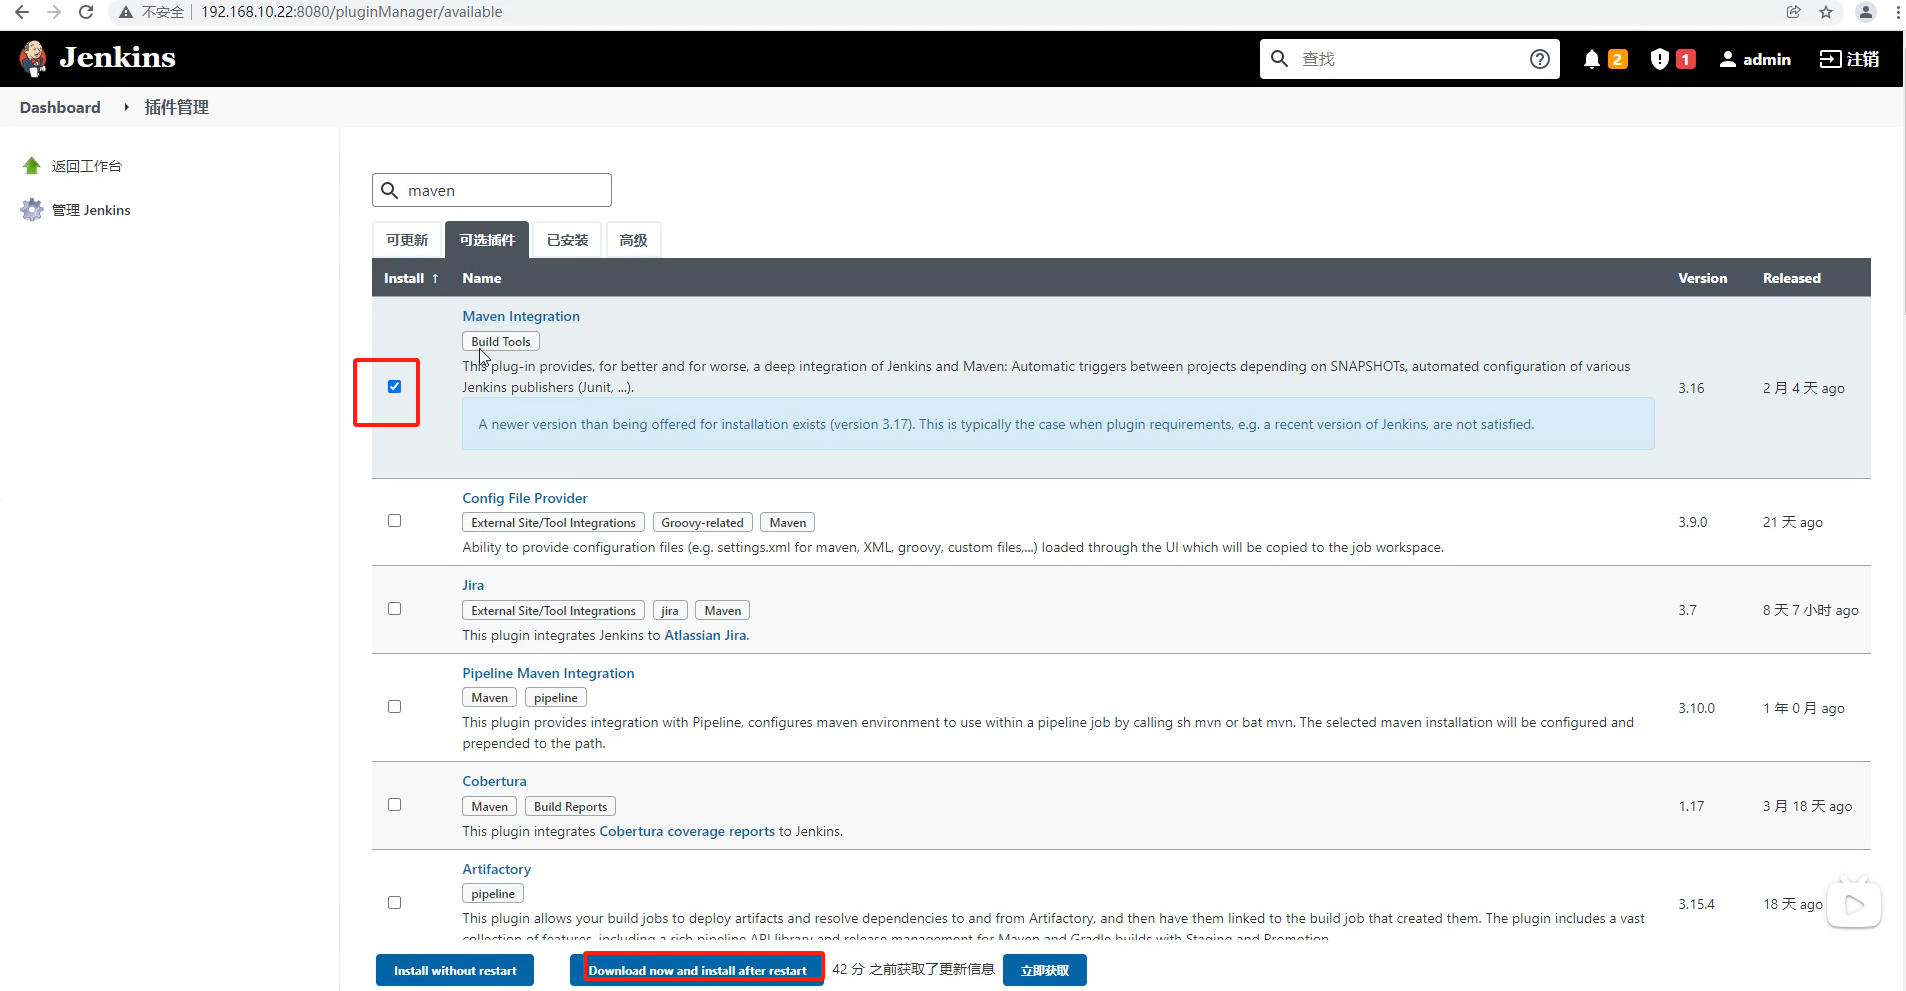Screen dimensions: 1906x991
Task: Click the red security warning badge 1
Action: coord(1686,59)
